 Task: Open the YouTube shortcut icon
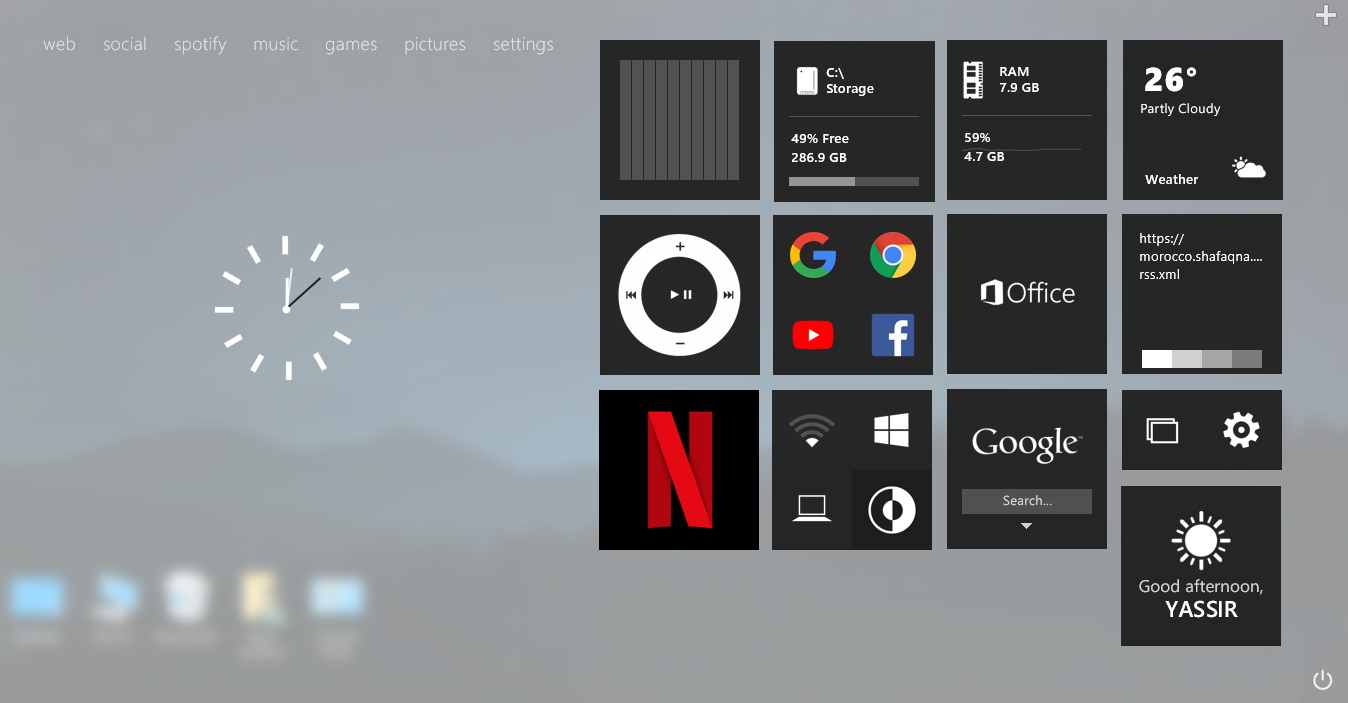click(x=813, y=335)
